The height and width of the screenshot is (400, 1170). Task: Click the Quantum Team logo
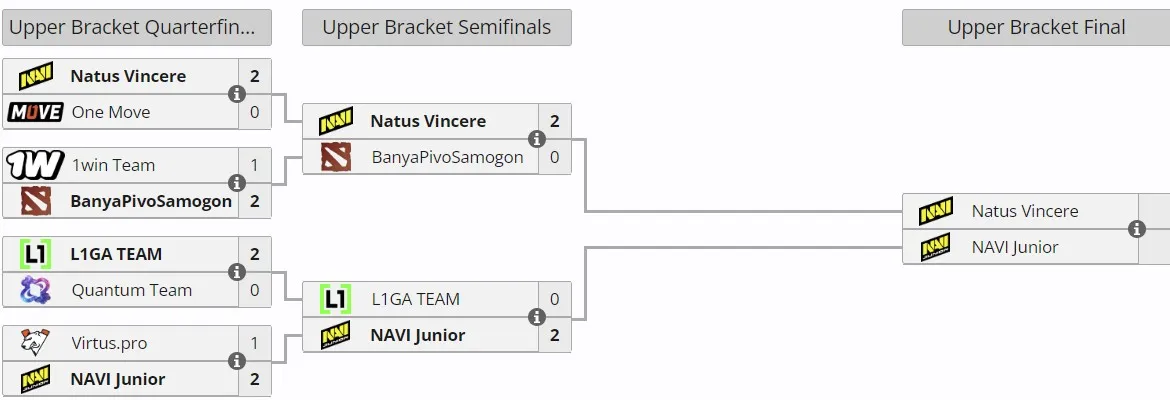(35, 290)
